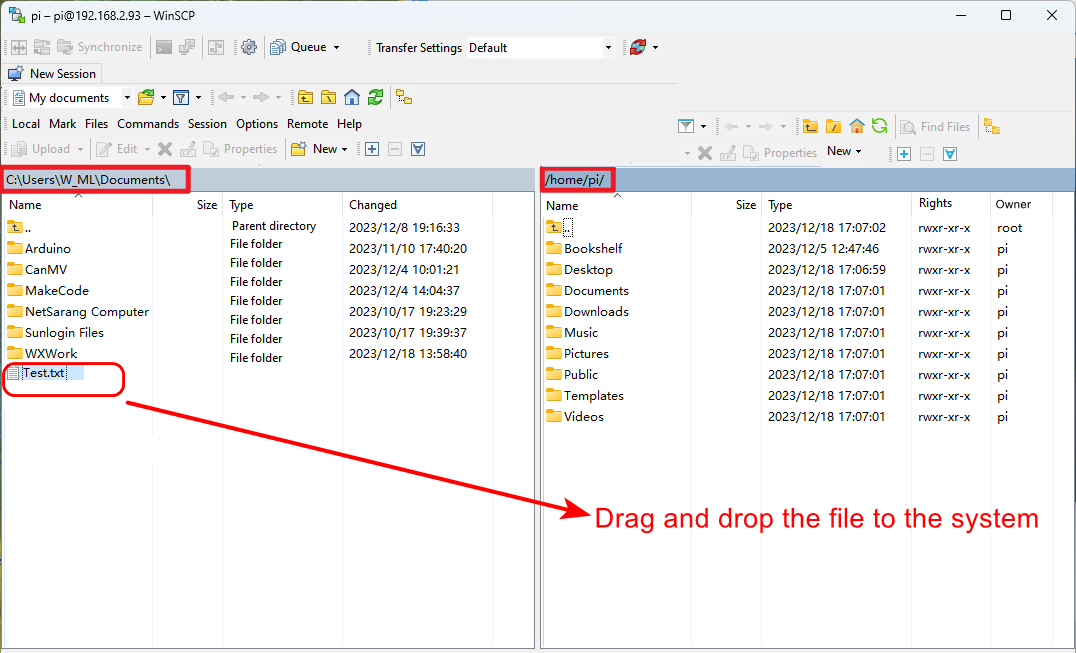Open the Help menu
Image resolution: width=1076 pixels, height=653 pixels.
coord(349,123)
